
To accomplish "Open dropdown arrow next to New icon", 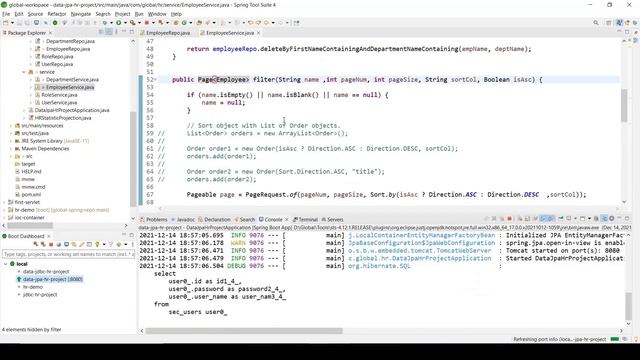I will [12, 23].
